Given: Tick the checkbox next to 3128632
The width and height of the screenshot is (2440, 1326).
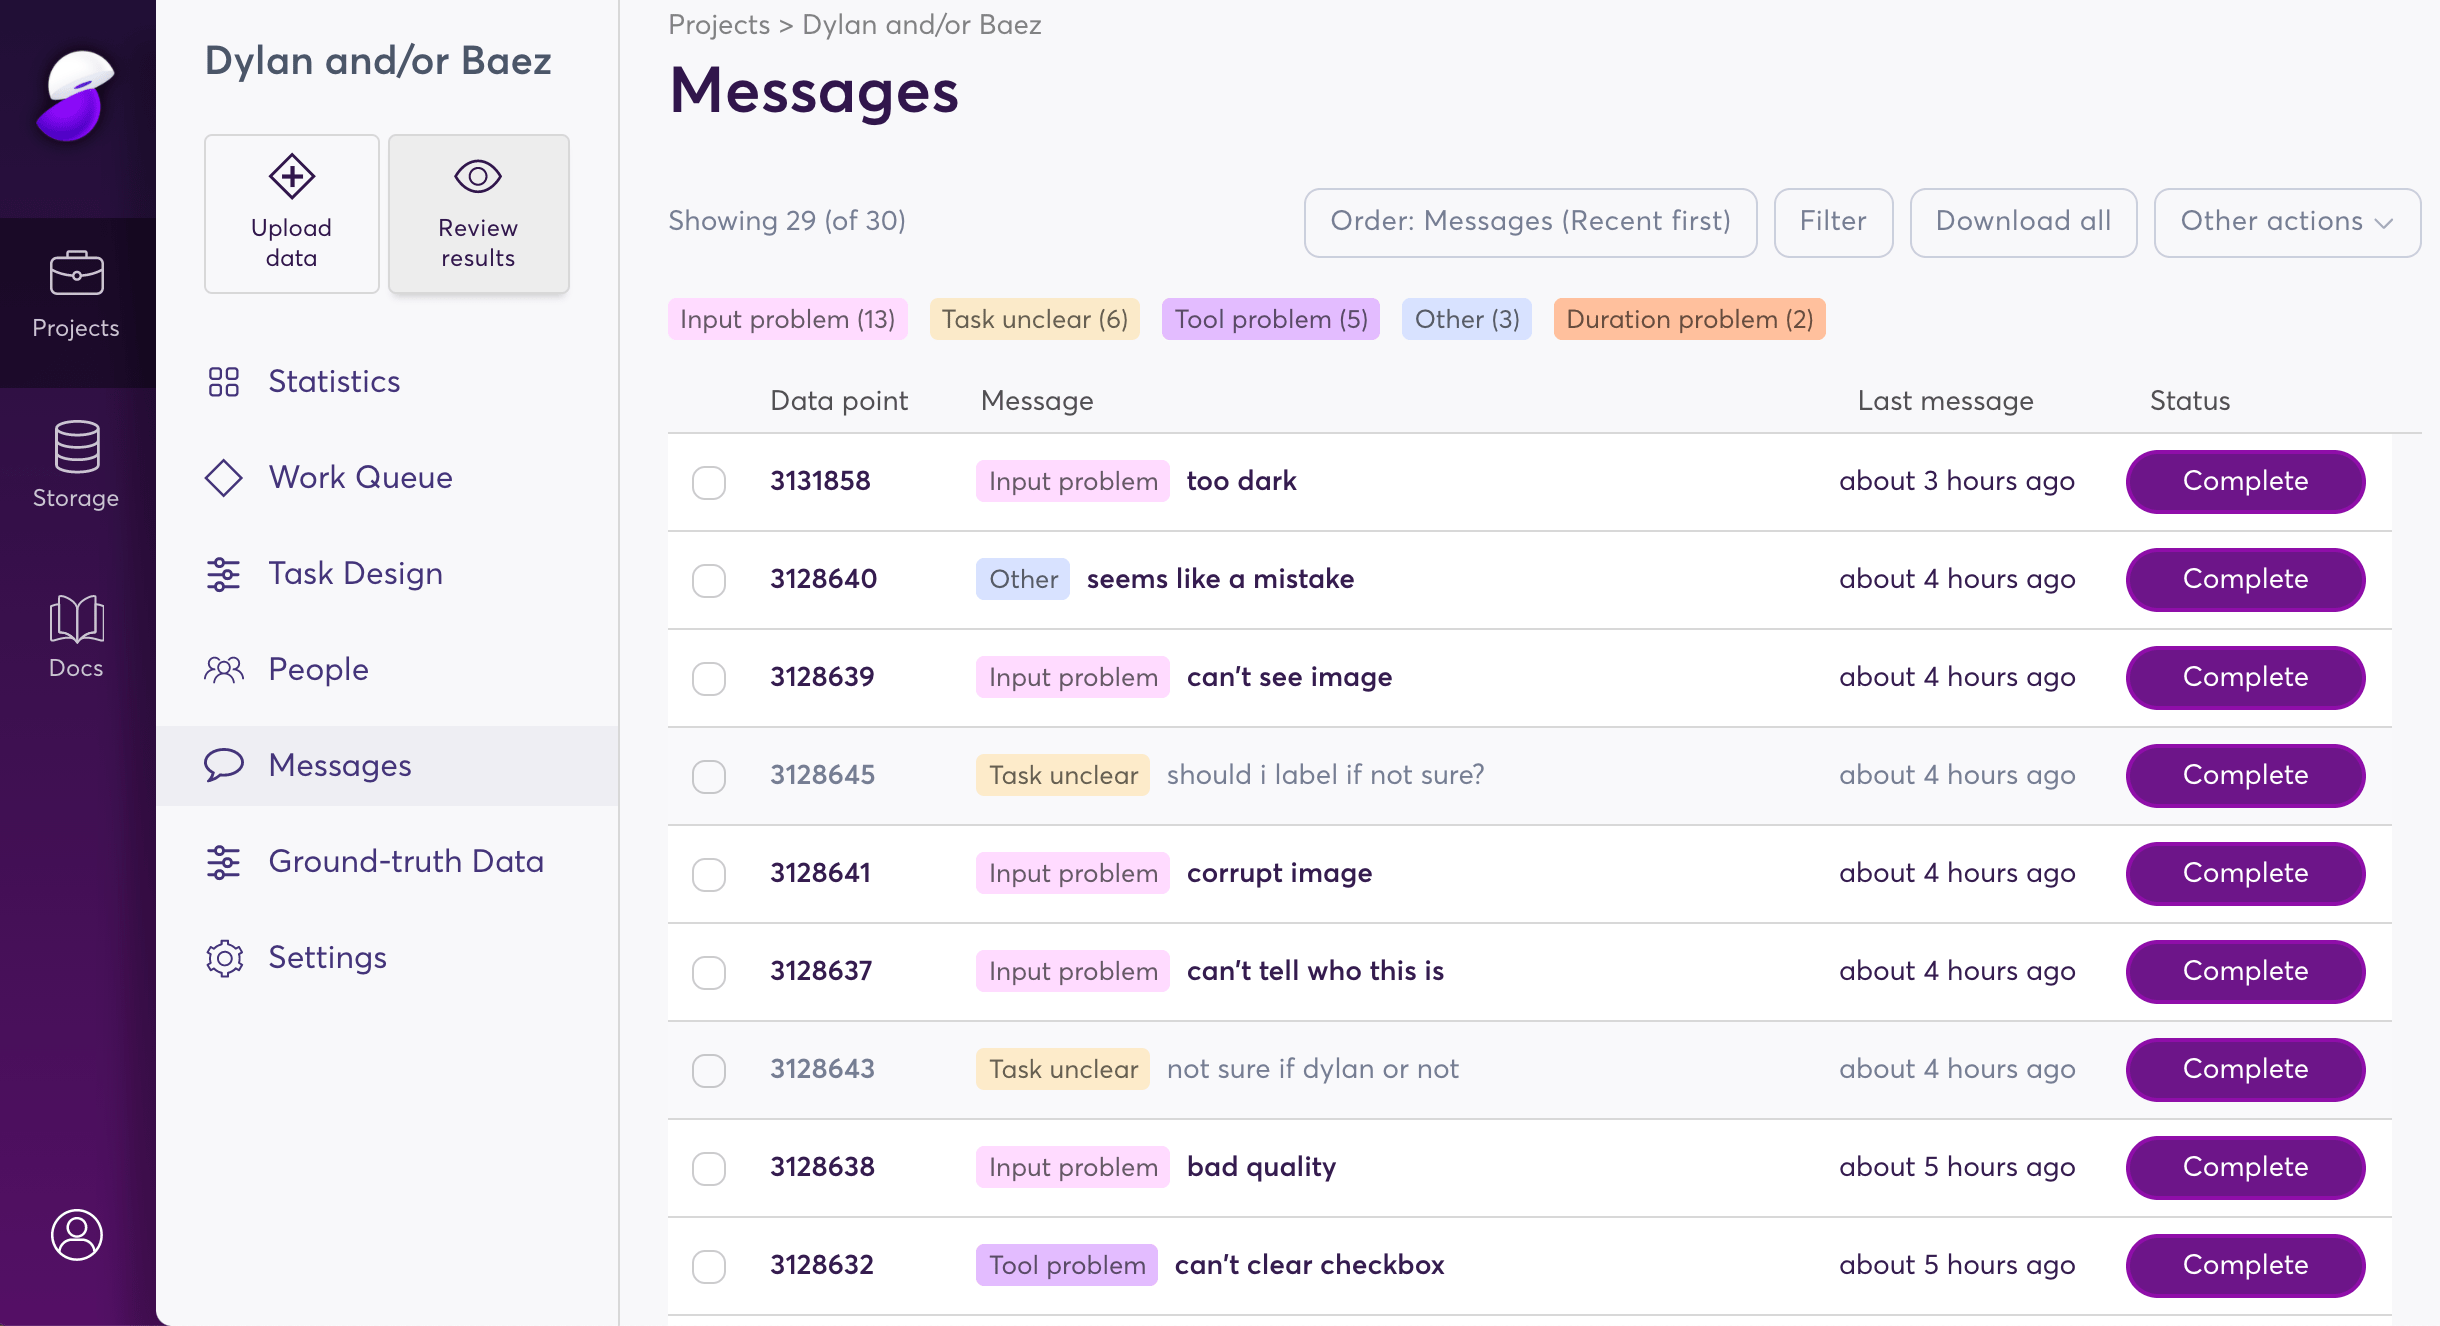Looking at the screenshot, I should [x=708, y=1265].
